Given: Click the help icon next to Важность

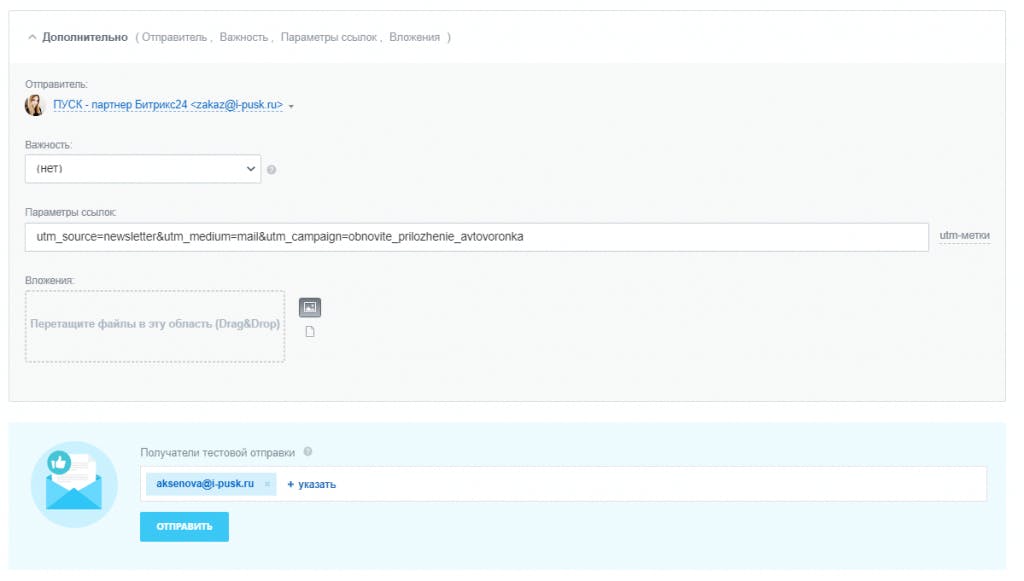Looking at the screenshot, I should 272,170.
